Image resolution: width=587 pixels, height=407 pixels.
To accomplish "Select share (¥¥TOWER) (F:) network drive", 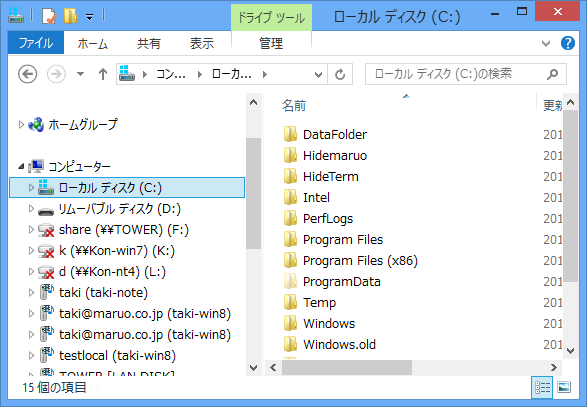I will [x=124, y=230].
